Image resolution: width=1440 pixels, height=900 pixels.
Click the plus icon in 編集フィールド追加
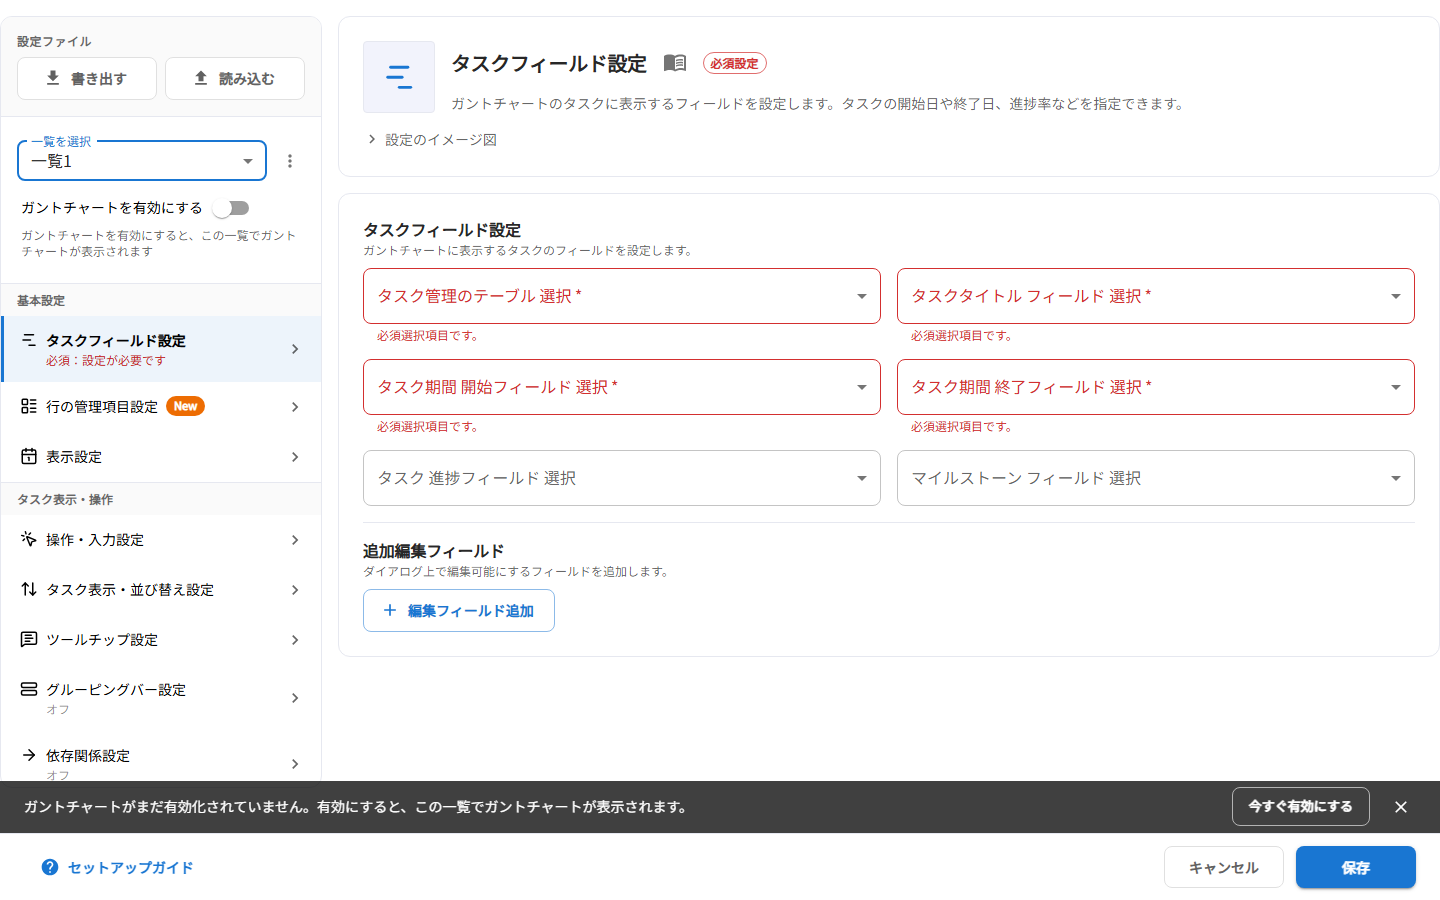[x=390, y=610]
